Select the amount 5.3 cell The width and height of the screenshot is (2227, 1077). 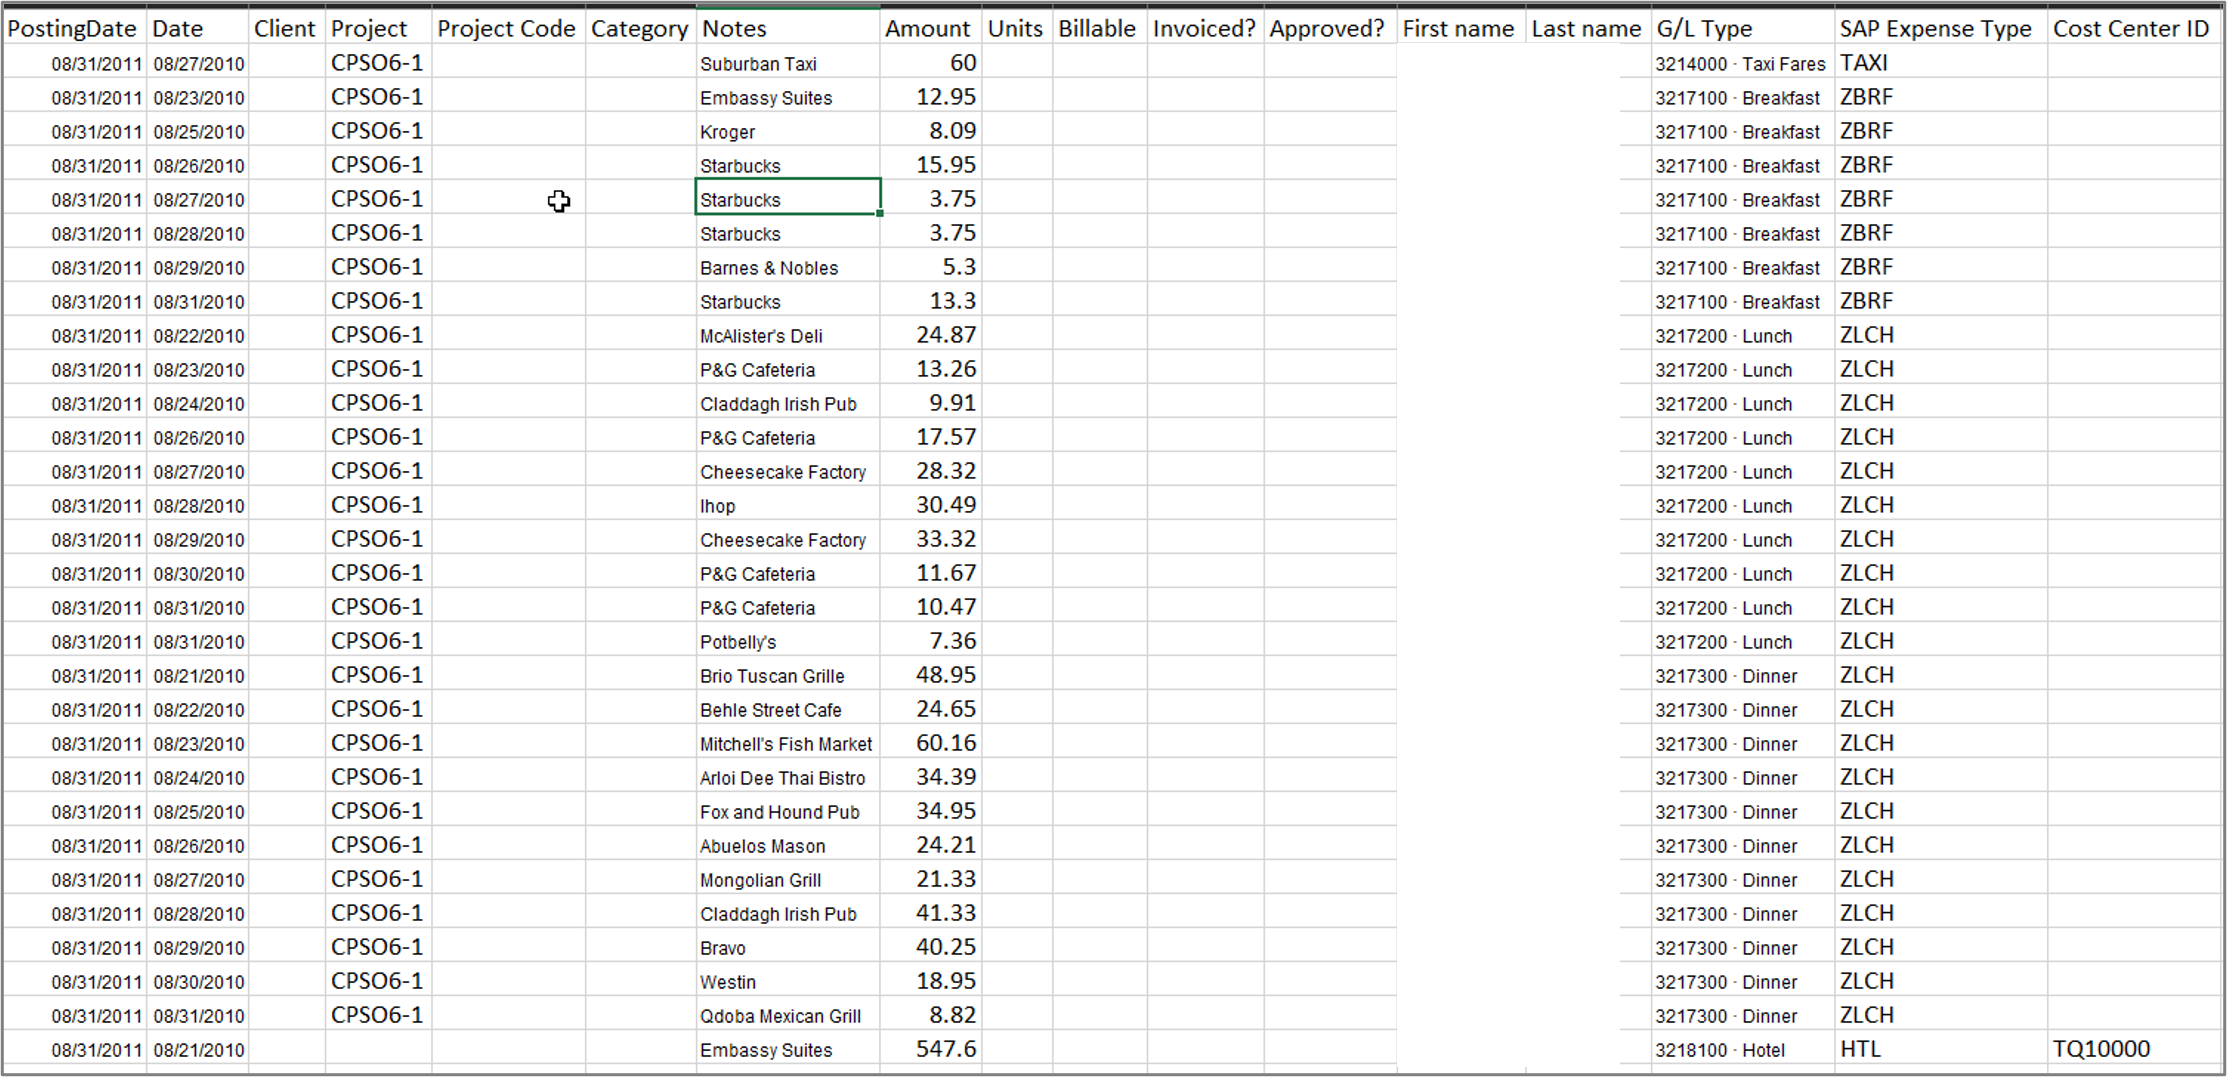pos(931,267)
